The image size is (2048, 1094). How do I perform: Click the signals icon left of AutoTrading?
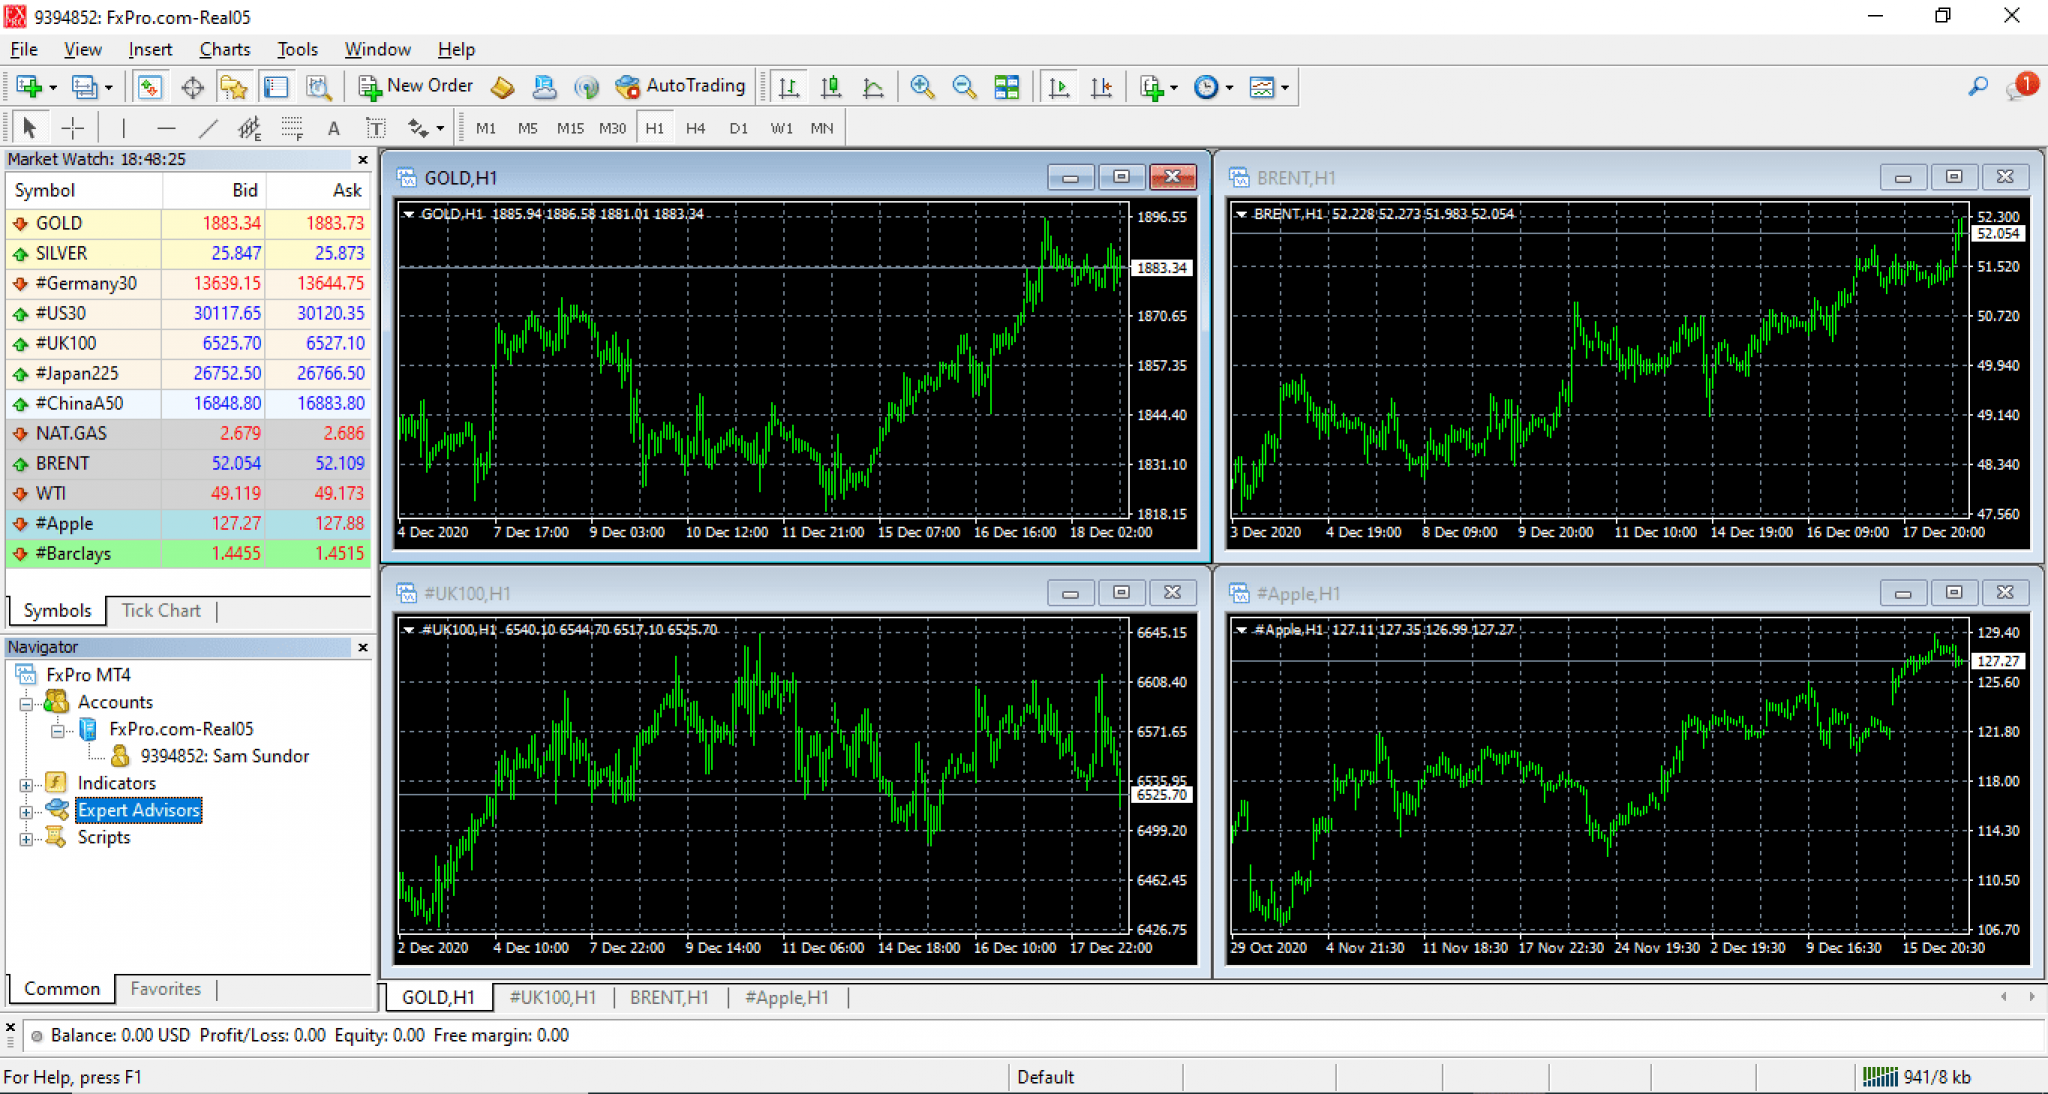coord(586,87)
